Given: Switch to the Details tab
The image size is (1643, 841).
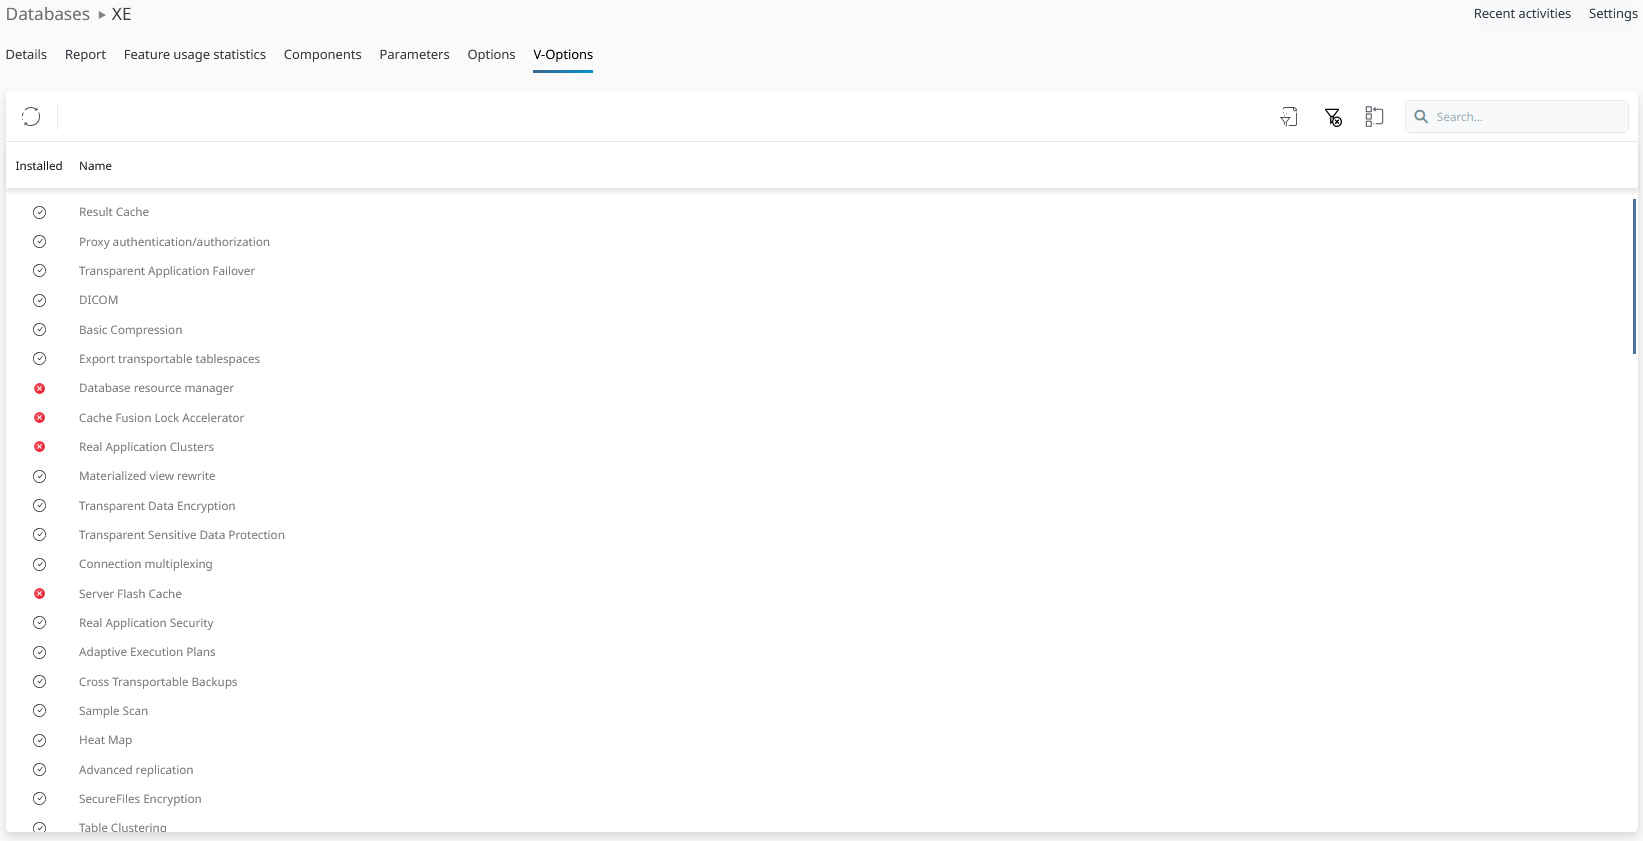Looking at the screenshot, I should coord(26,55).
